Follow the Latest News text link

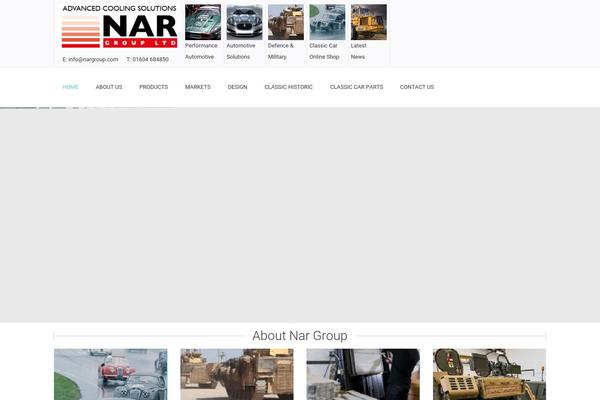click(359, 51)
